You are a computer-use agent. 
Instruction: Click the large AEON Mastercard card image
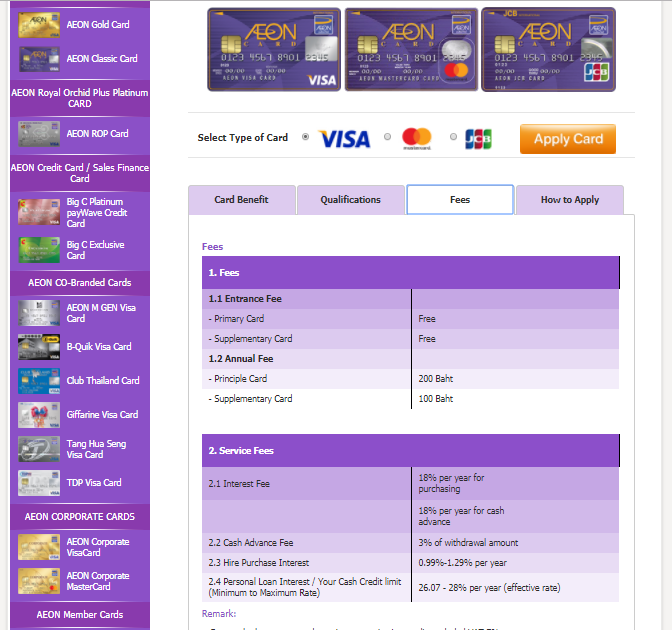[x=411, y=49]
